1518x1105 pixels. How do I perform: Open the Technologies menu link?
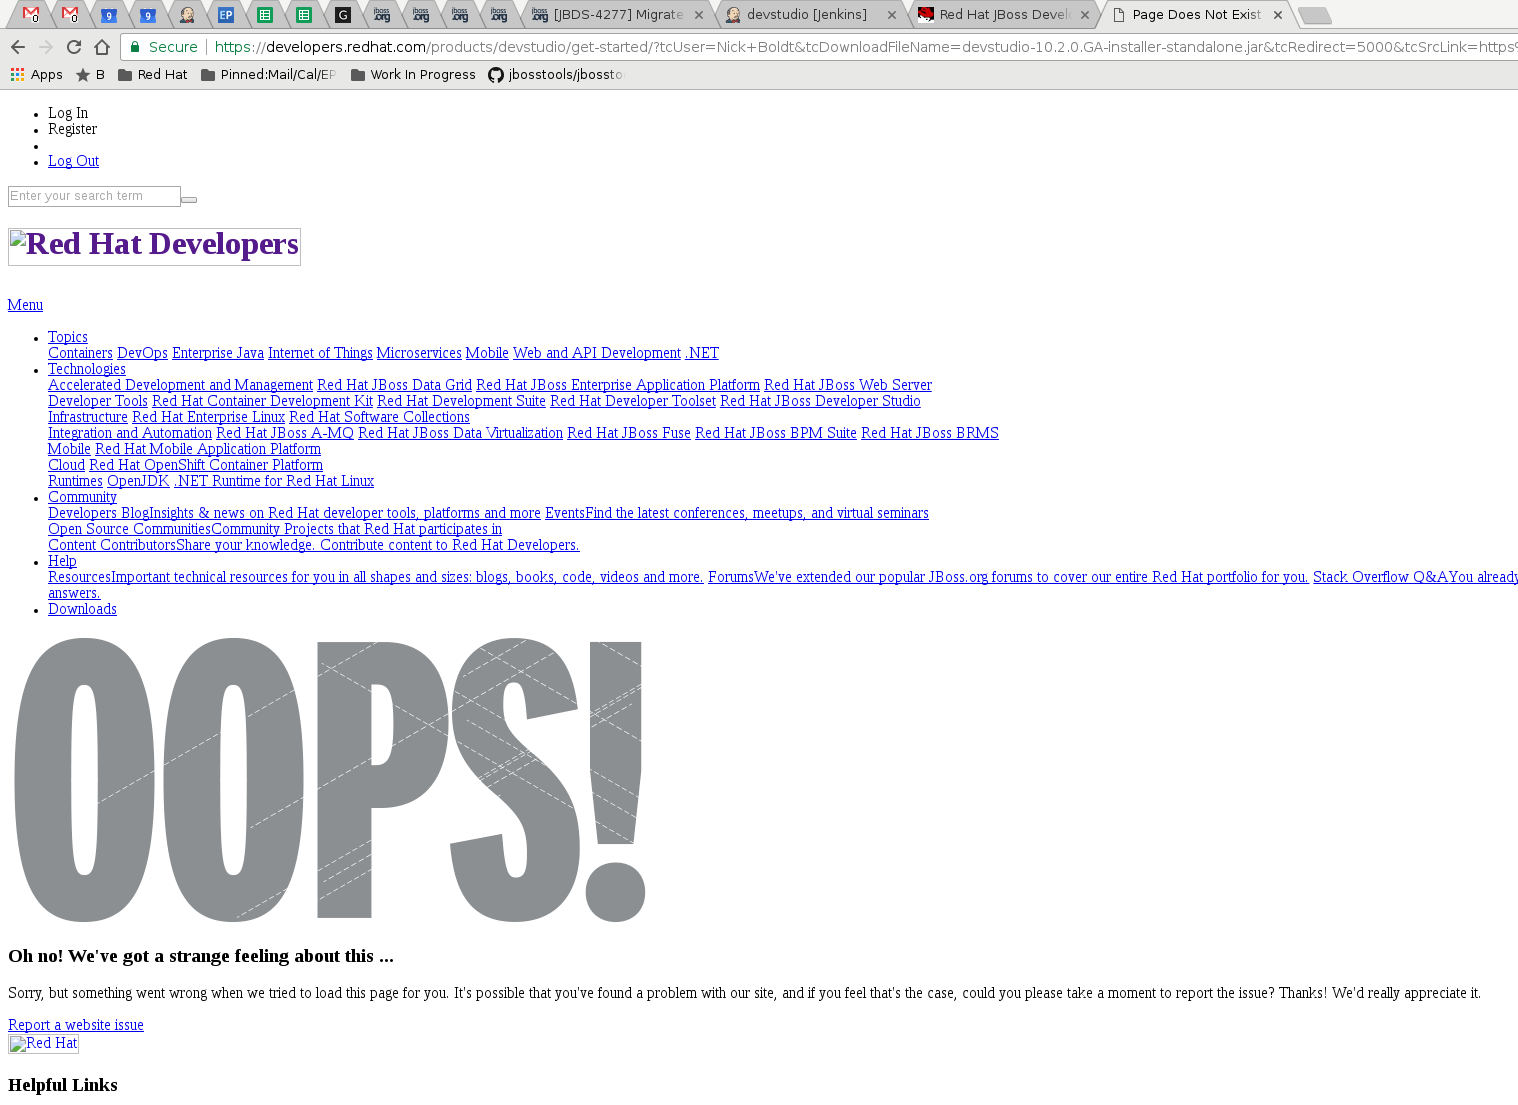pos(87,369)
